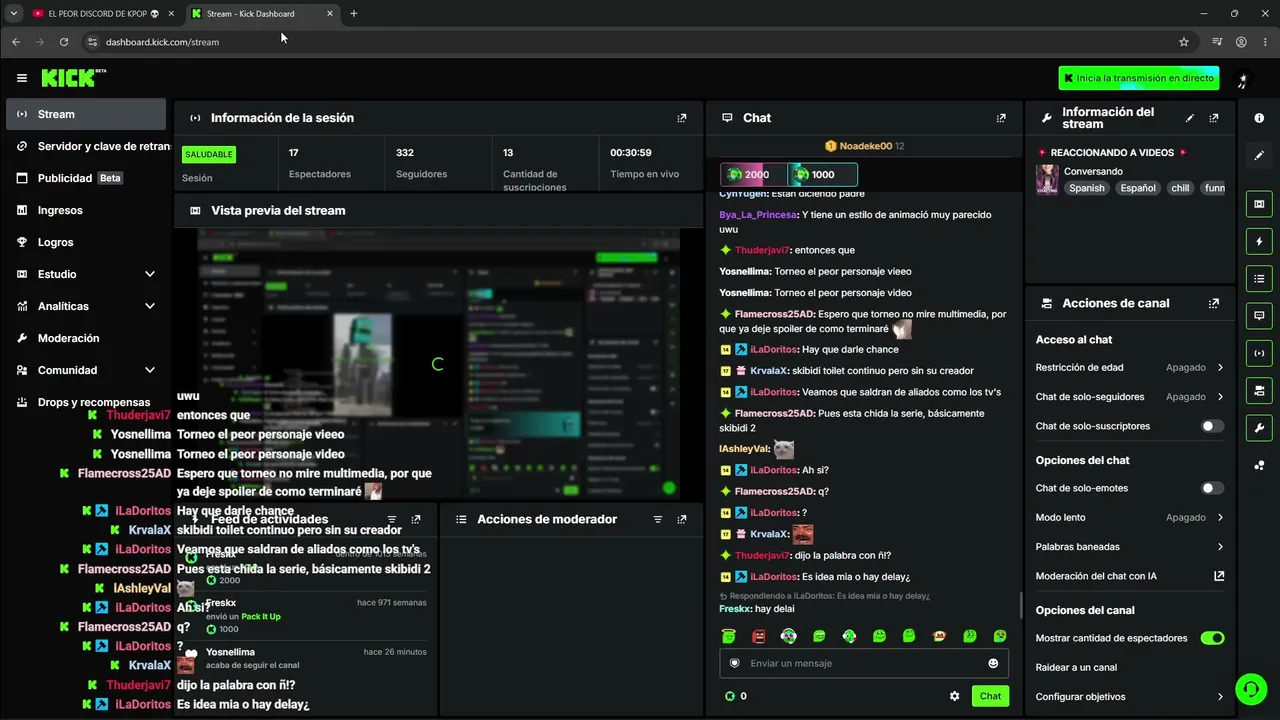Click the info icon in the right rail

[x=1259, y=118]
